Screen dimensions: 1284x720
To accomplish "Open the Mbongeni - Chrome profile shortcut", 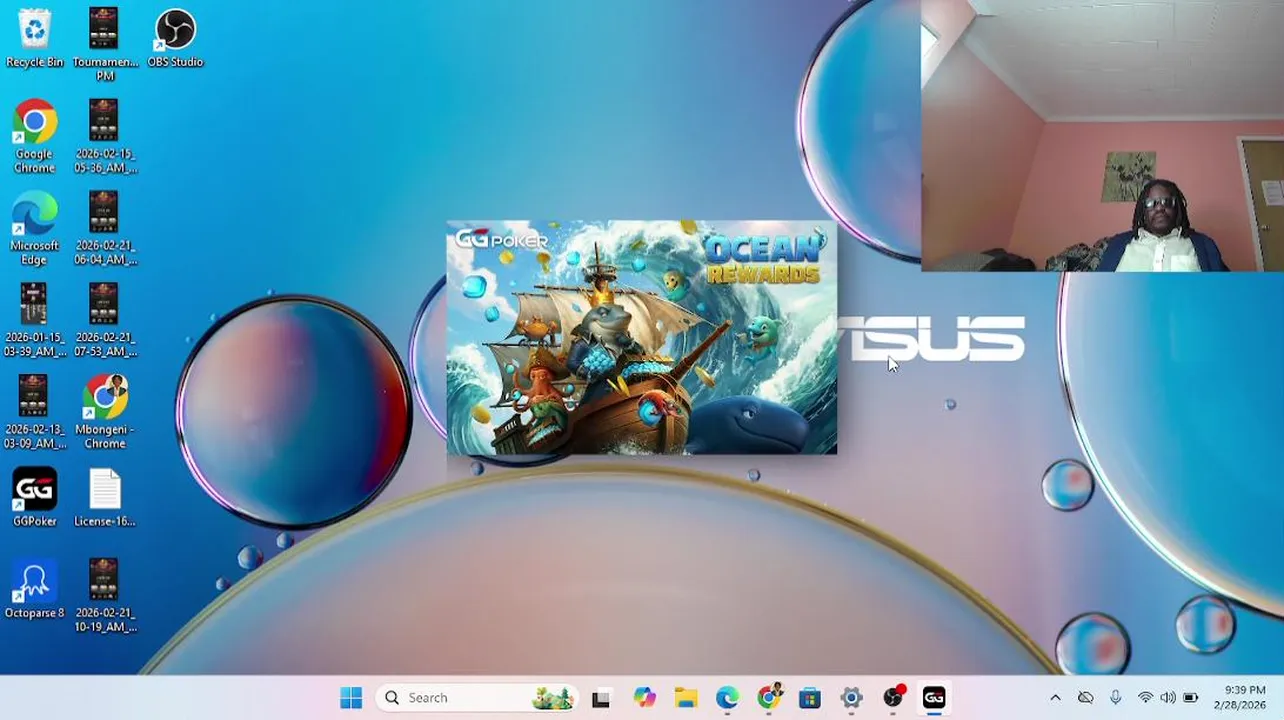I will (104, 412).
